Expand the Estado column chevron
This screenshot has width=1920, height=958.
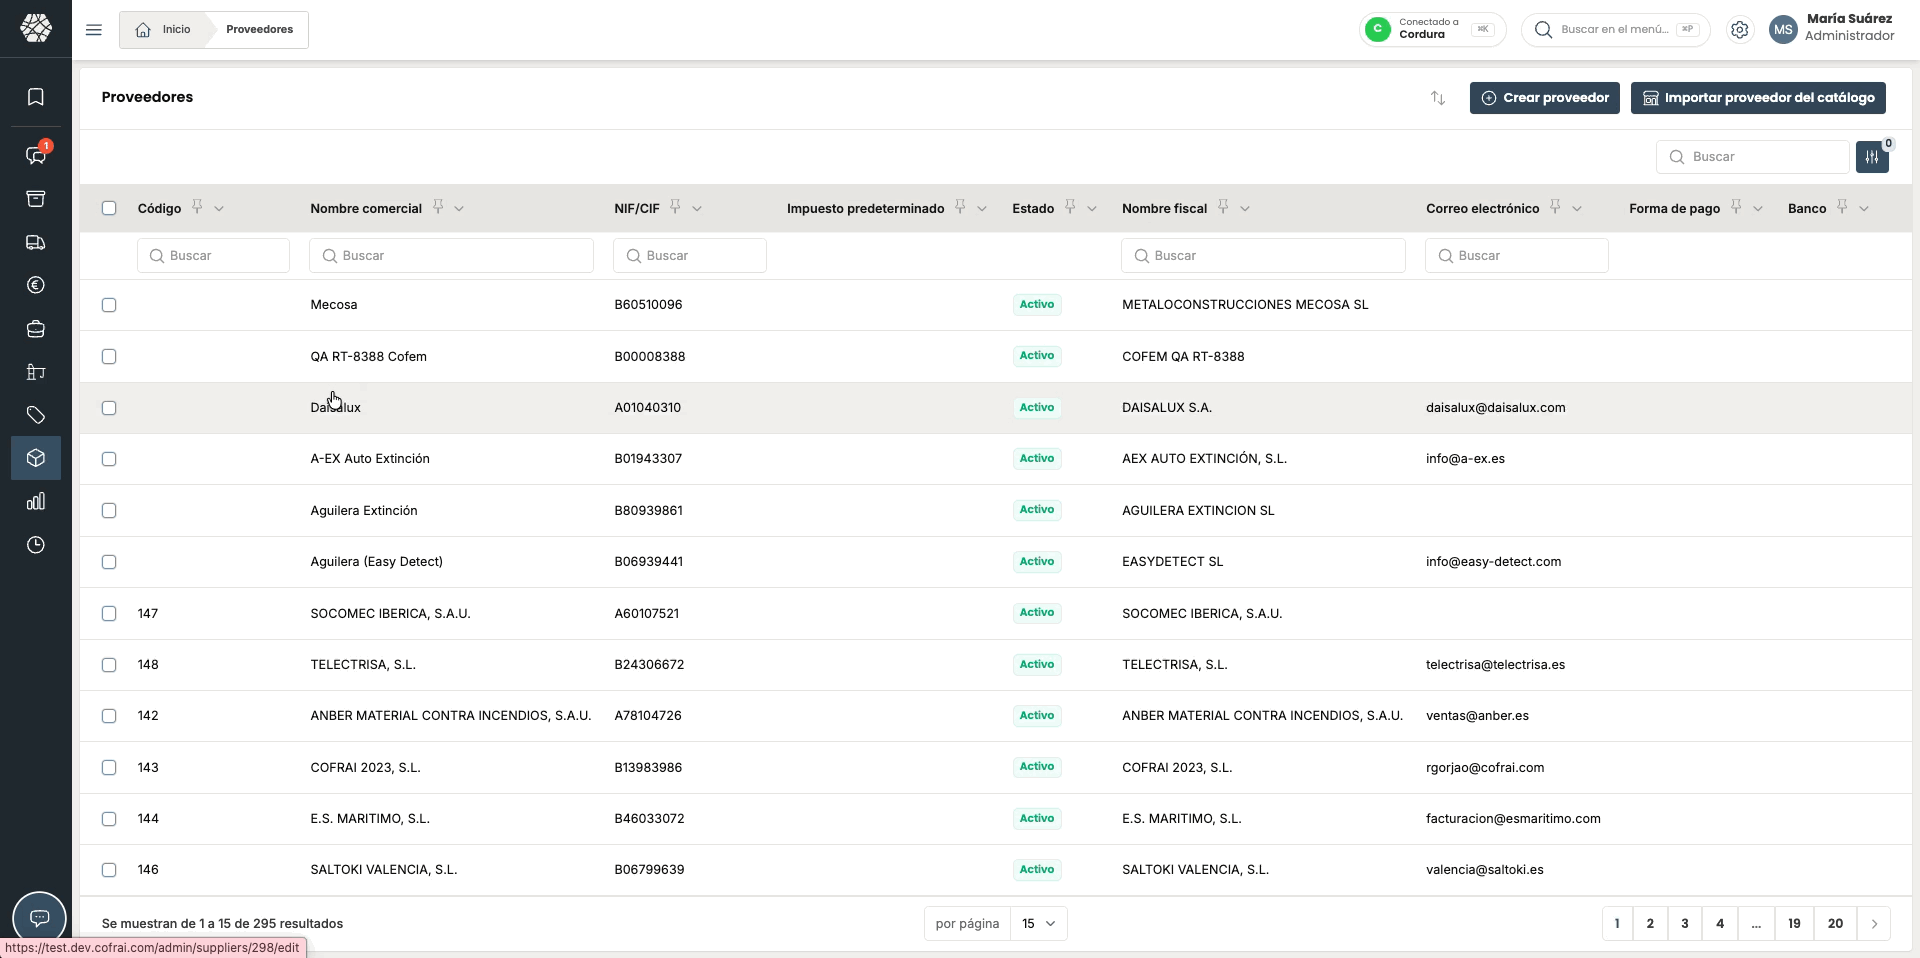1092,208
